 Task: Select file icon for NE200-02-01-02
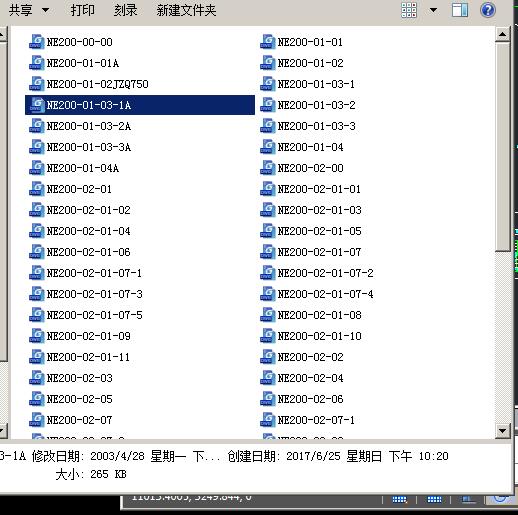pyautogui.click(x=37, y=210)
